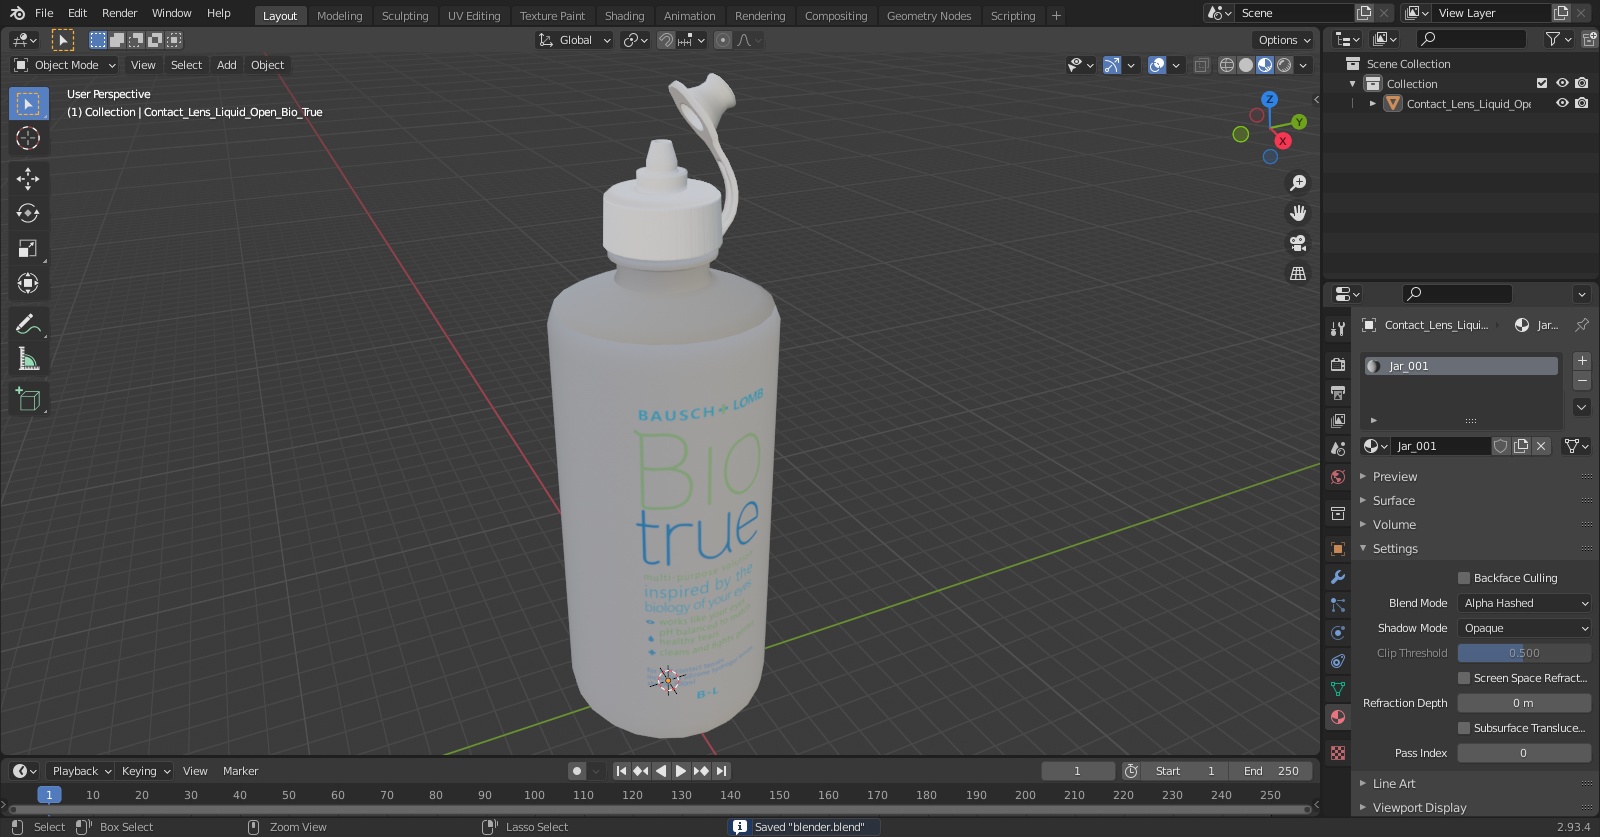Select the Annotate tool
This screenshot has width=1600, height=837.
pyautogui.click(x=28, y=324)
